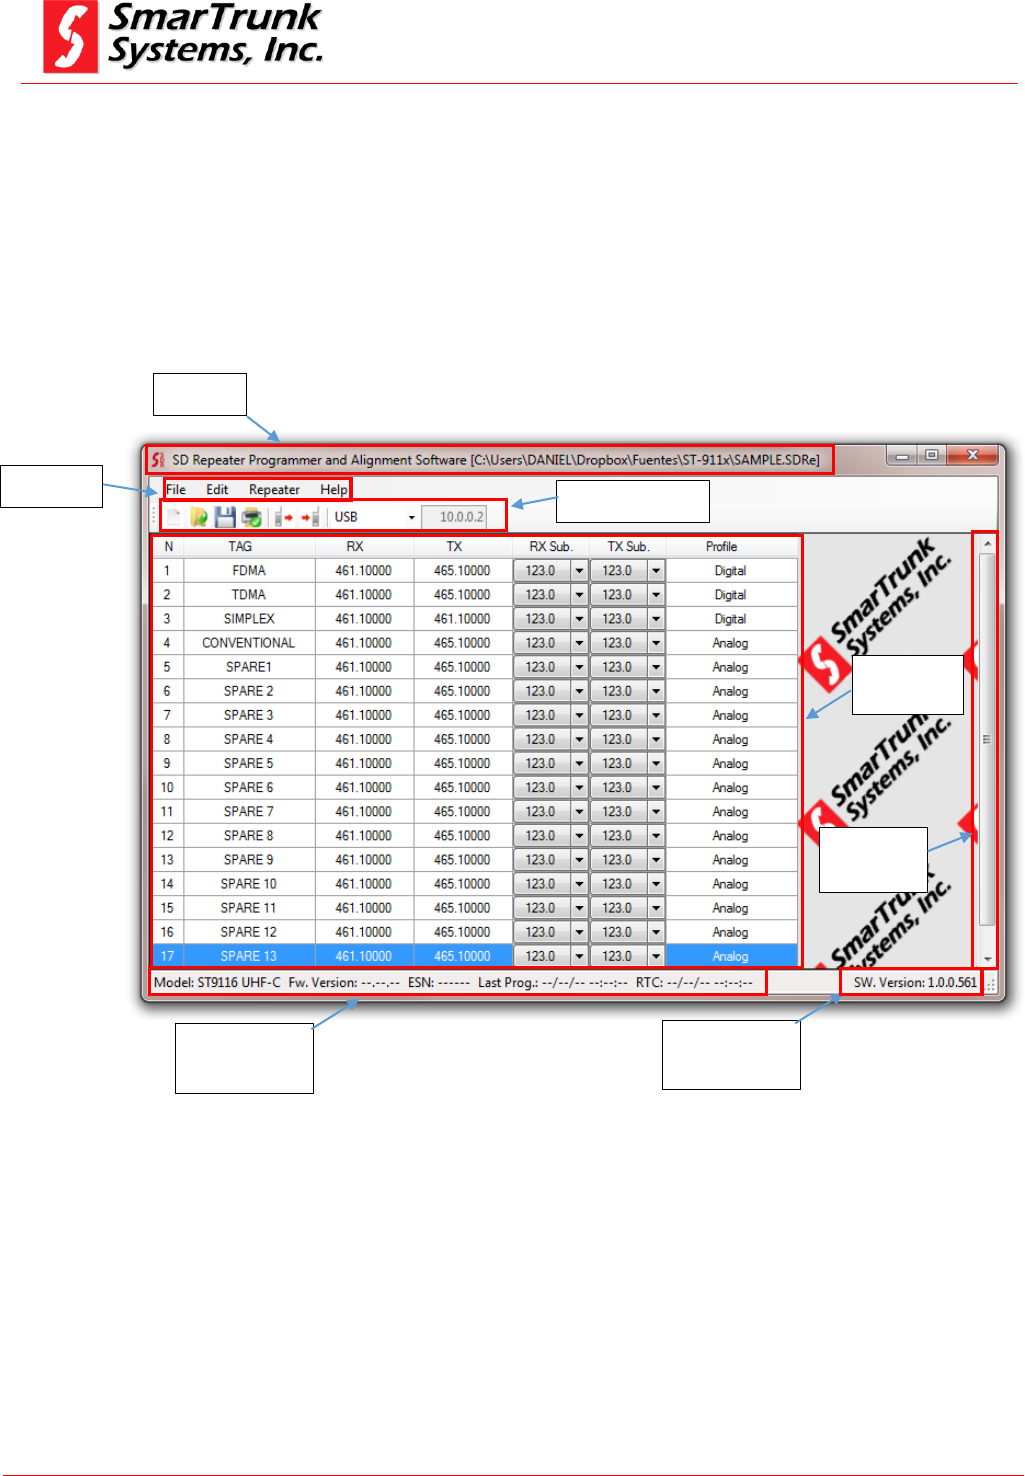Click the read from repeater icon

(284, 517)
